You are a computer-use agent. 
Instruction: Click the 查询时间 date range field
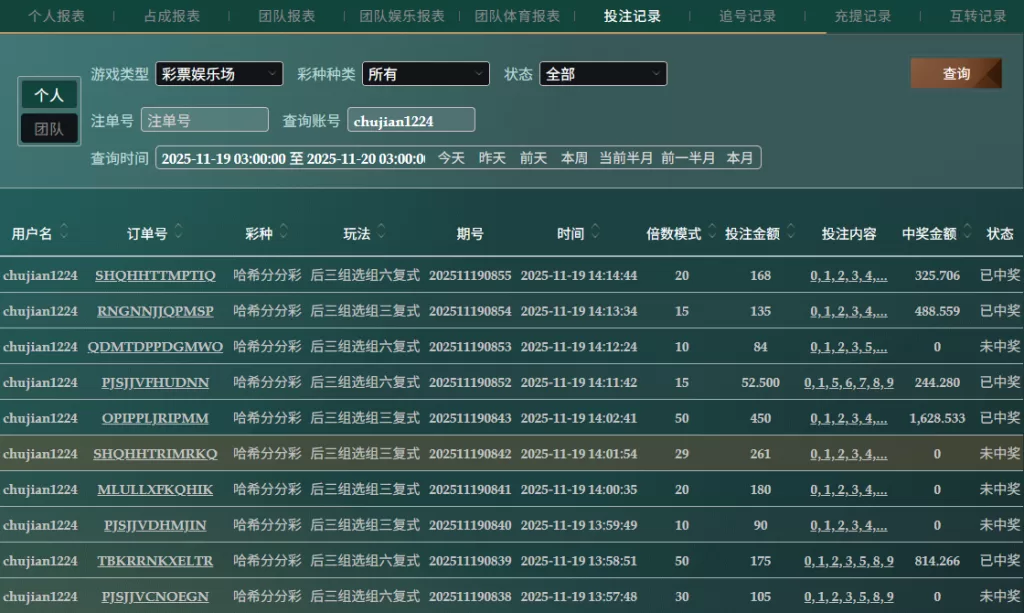tap(292, 158)
